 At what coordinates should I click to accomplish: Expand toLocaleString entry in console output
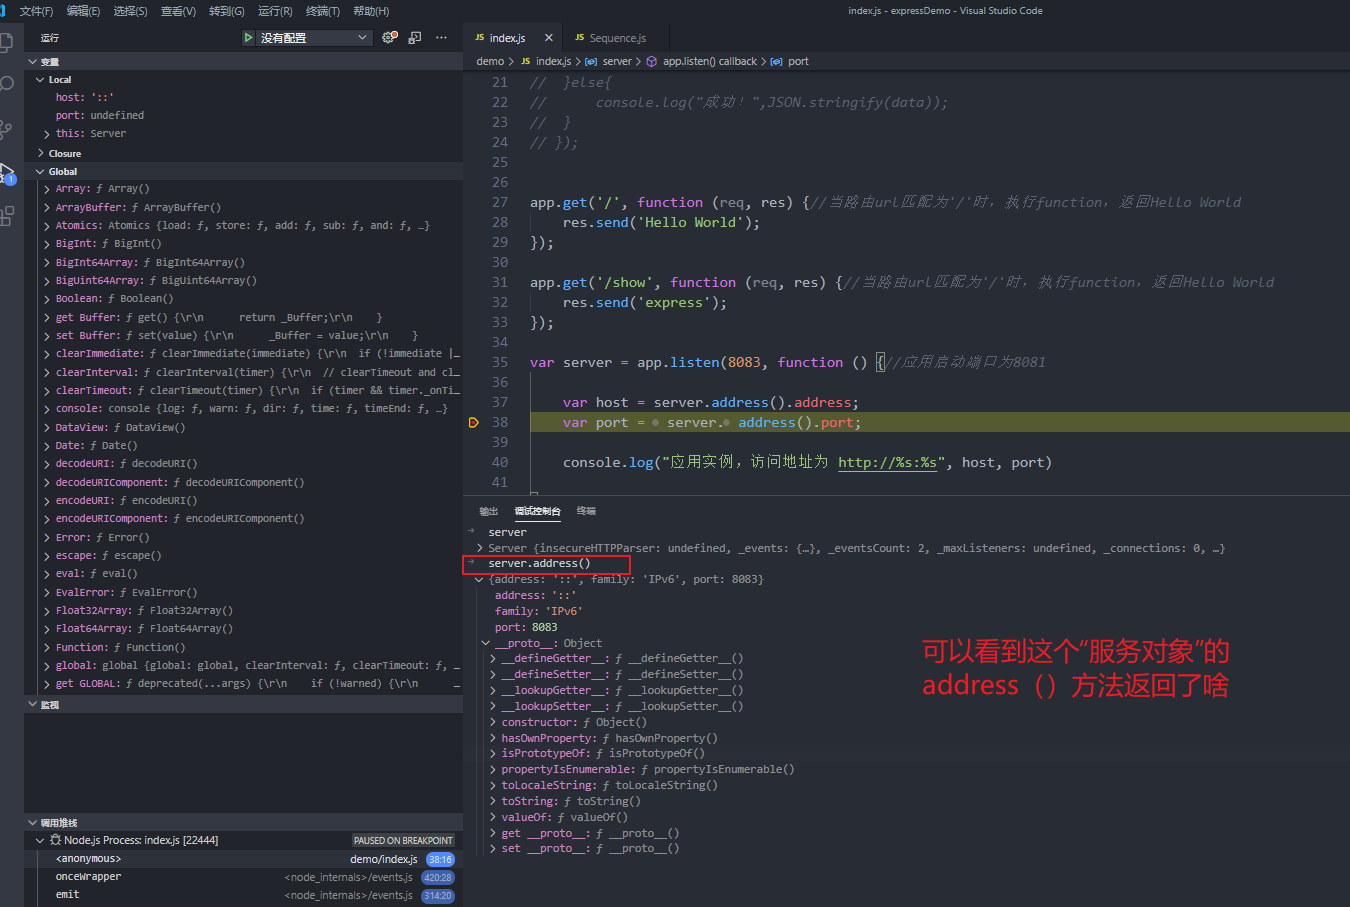point(493,786)
